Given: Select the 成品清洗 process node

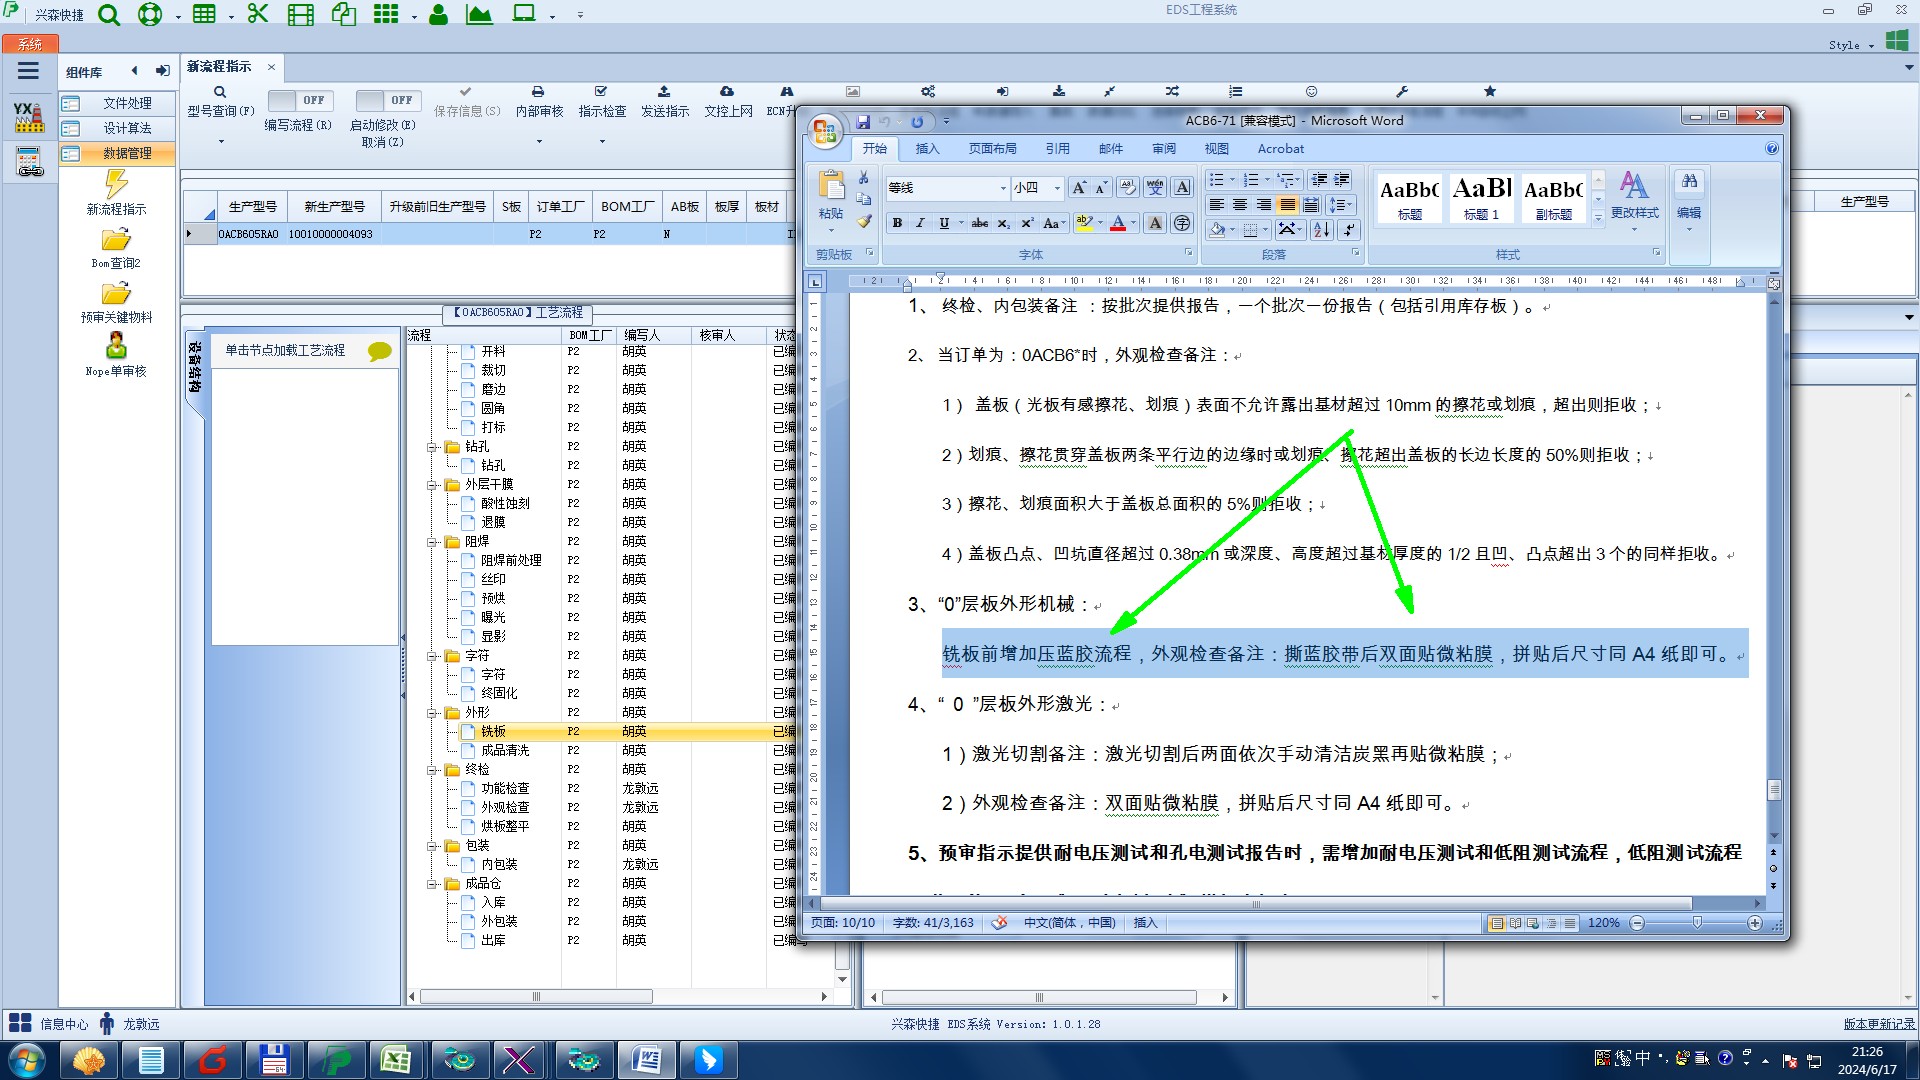Looking at the screenshot, I should [505, 750].
